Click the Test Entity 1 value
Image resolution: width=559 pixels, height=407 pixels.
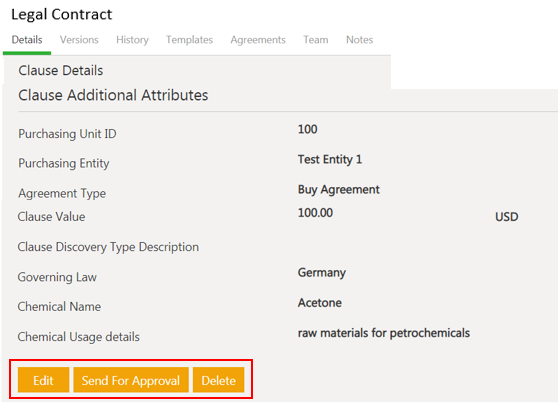[x=330, y=159]
